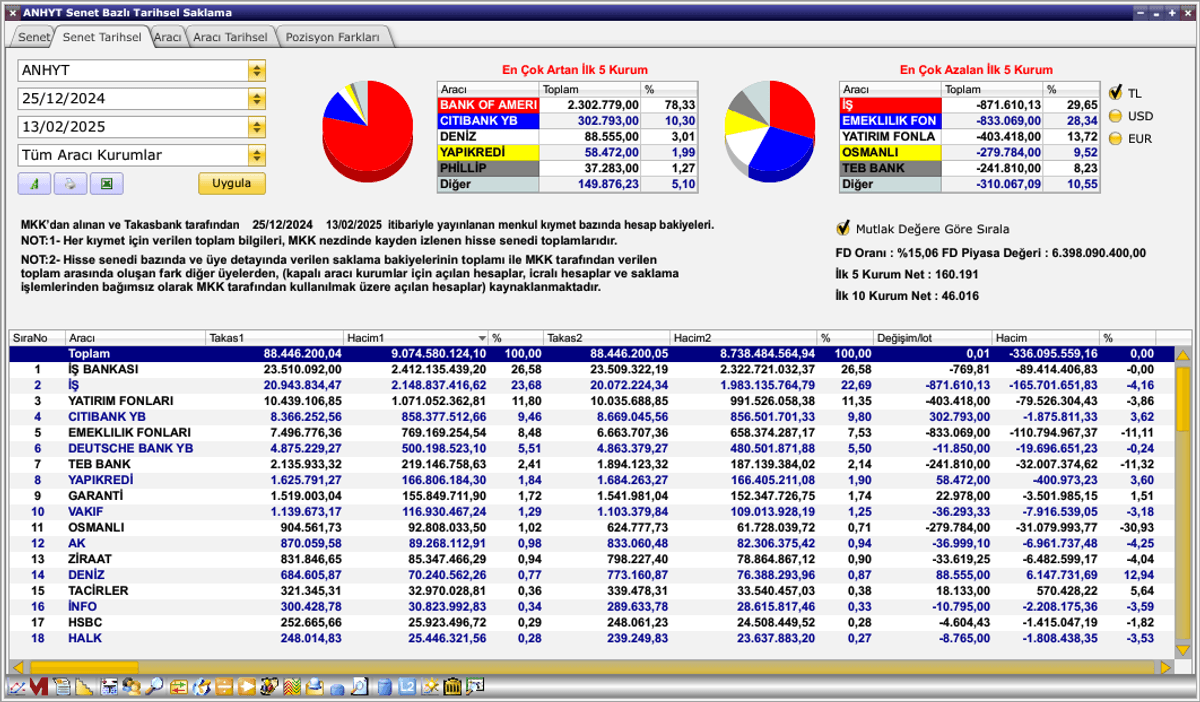Expand the Tüm Aracı Kurumlar dropdown

tap(257, 155)
